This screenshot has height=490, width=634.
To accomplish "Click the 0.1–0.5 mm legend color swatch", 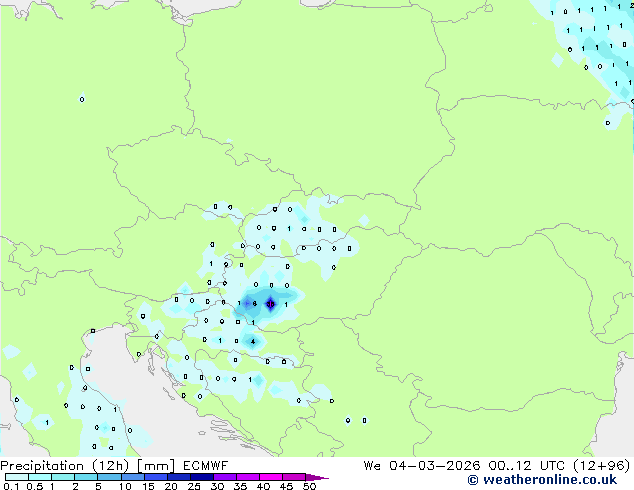I will (17, 477).
